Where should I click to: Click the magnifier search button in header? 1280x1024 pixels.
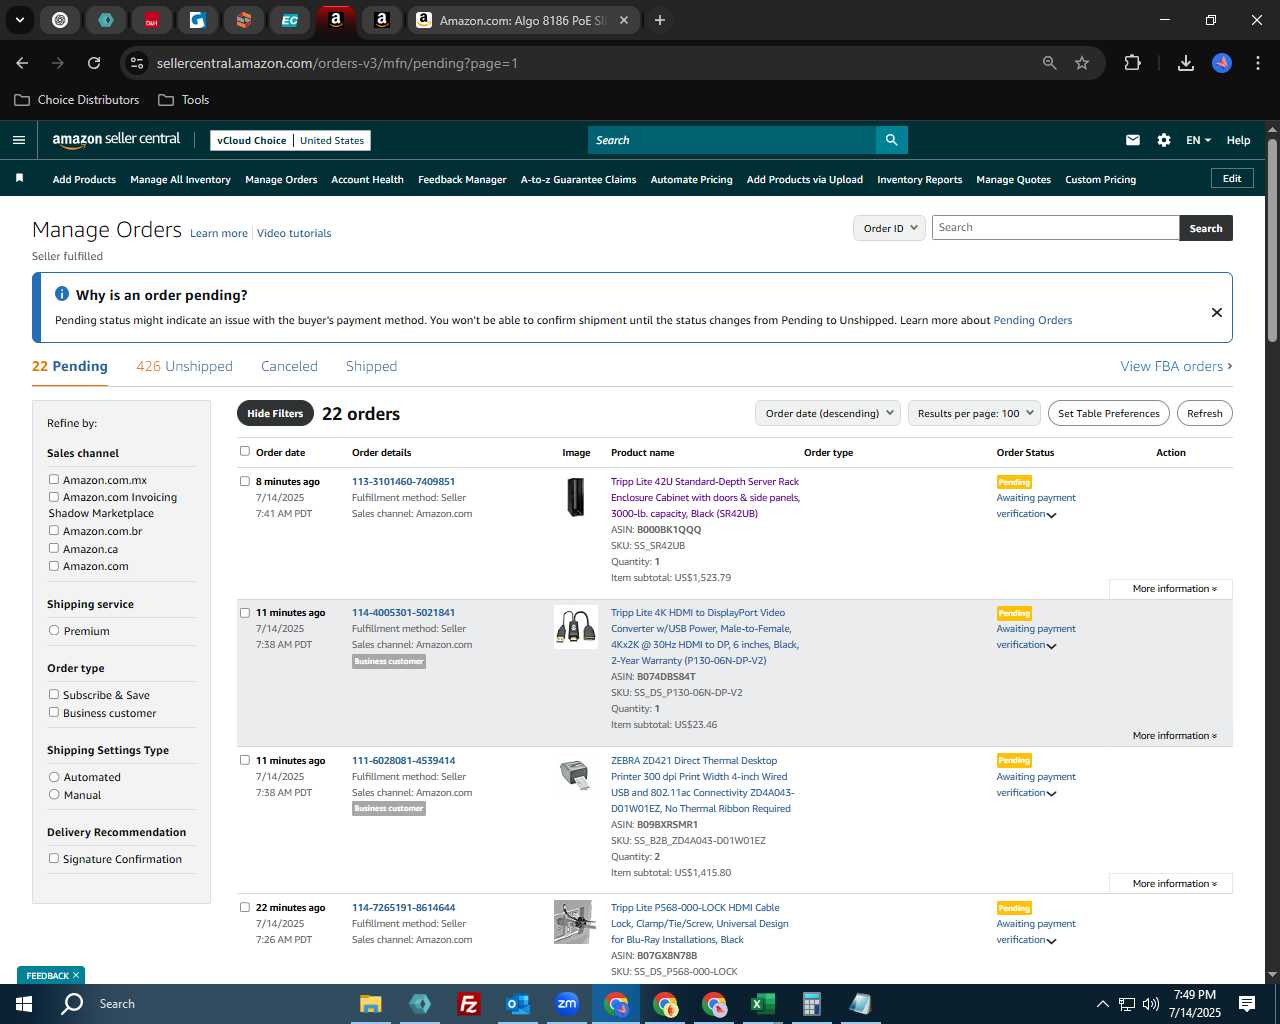coord(891,140)
